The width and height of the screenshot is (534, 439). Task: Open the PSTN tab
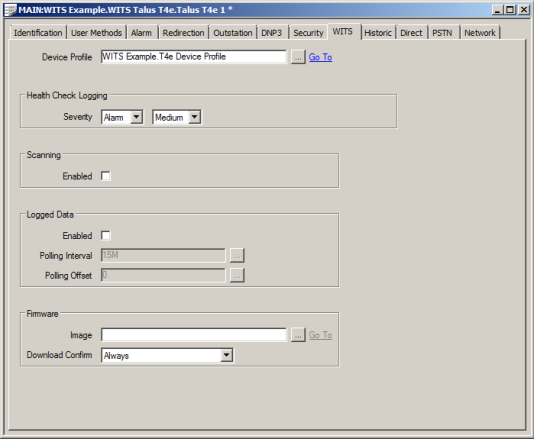pos(442,33)
